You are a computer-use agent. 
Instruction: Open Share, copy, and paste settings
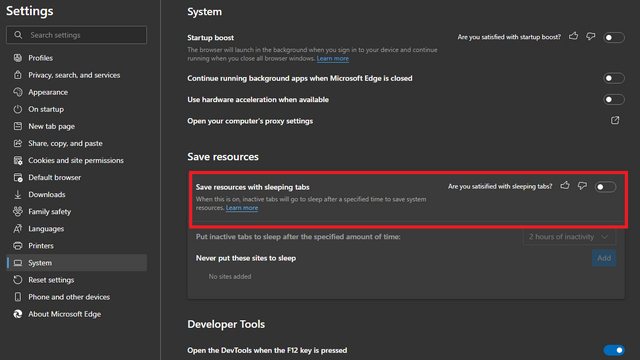(x=77, y=143)
